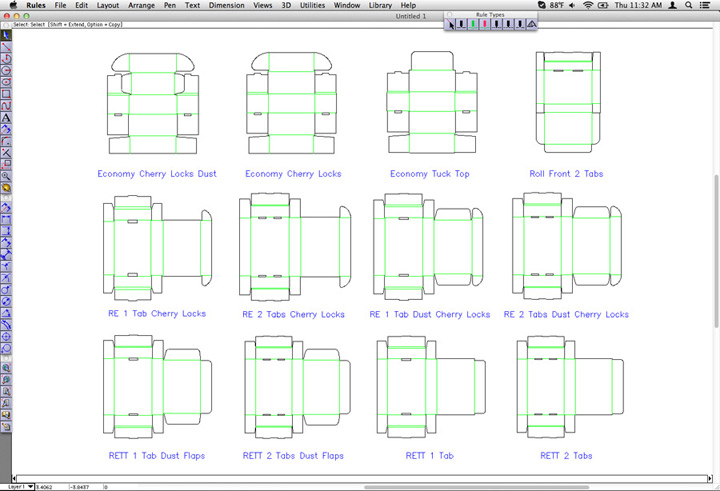Screen dimensions: 720x491
Task: Close the Rule Types palette
Action: coord(449,14)
